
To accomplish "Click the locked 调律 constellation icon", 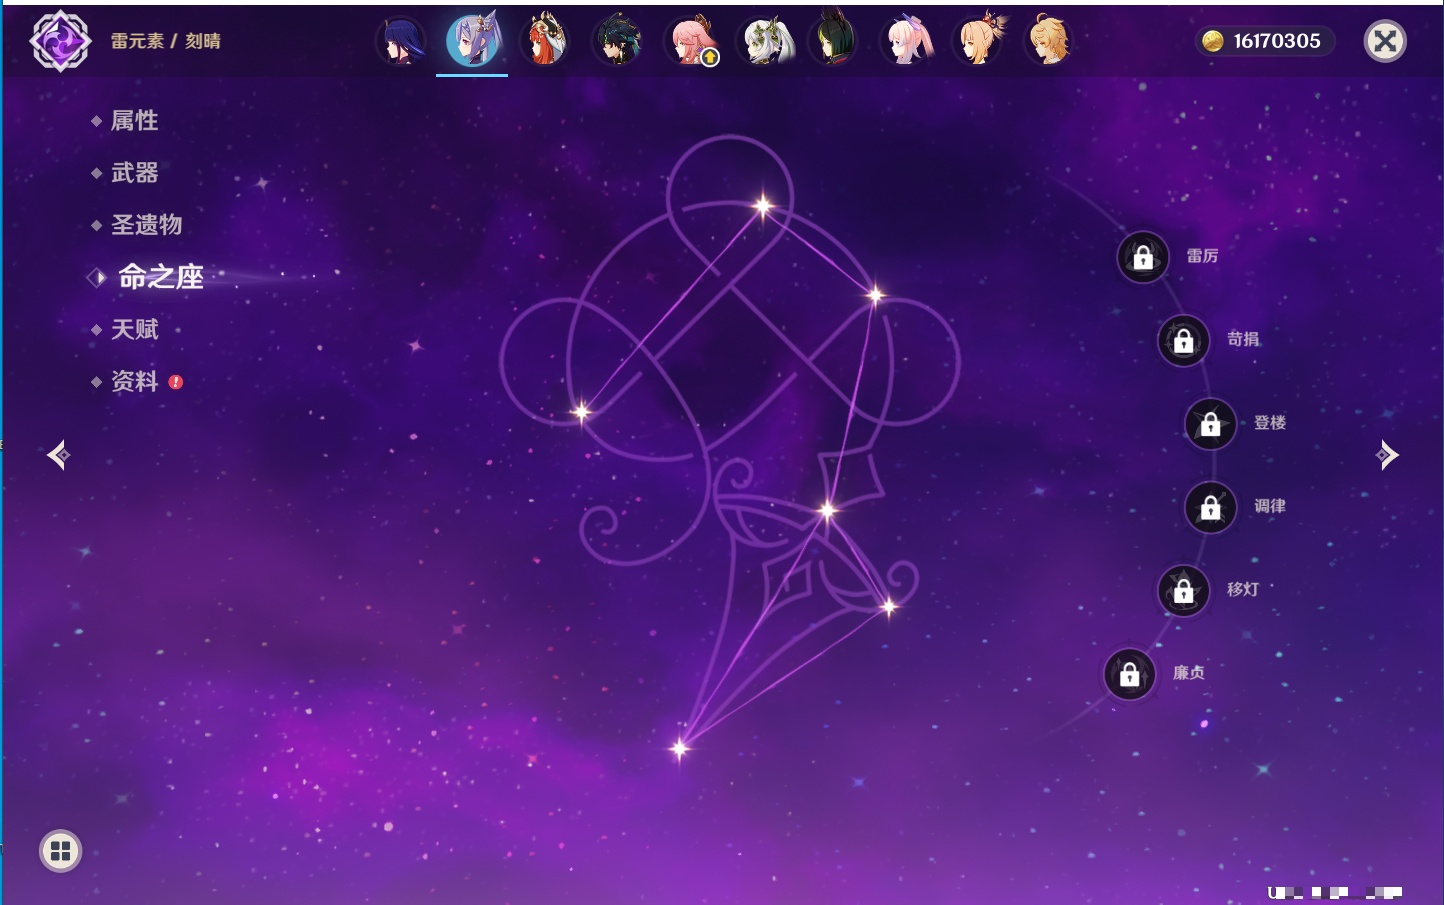I will pyautogui.click(x=1211, y=507).
